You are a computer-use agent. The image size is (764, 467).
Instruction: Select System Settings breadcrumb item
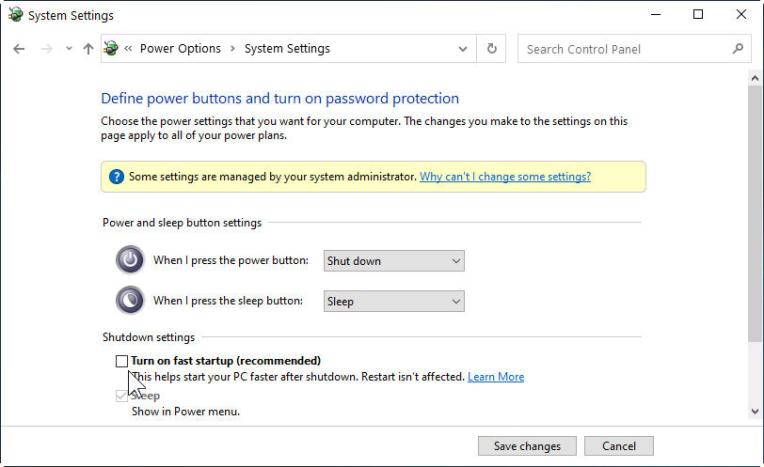tap(288, 49)
